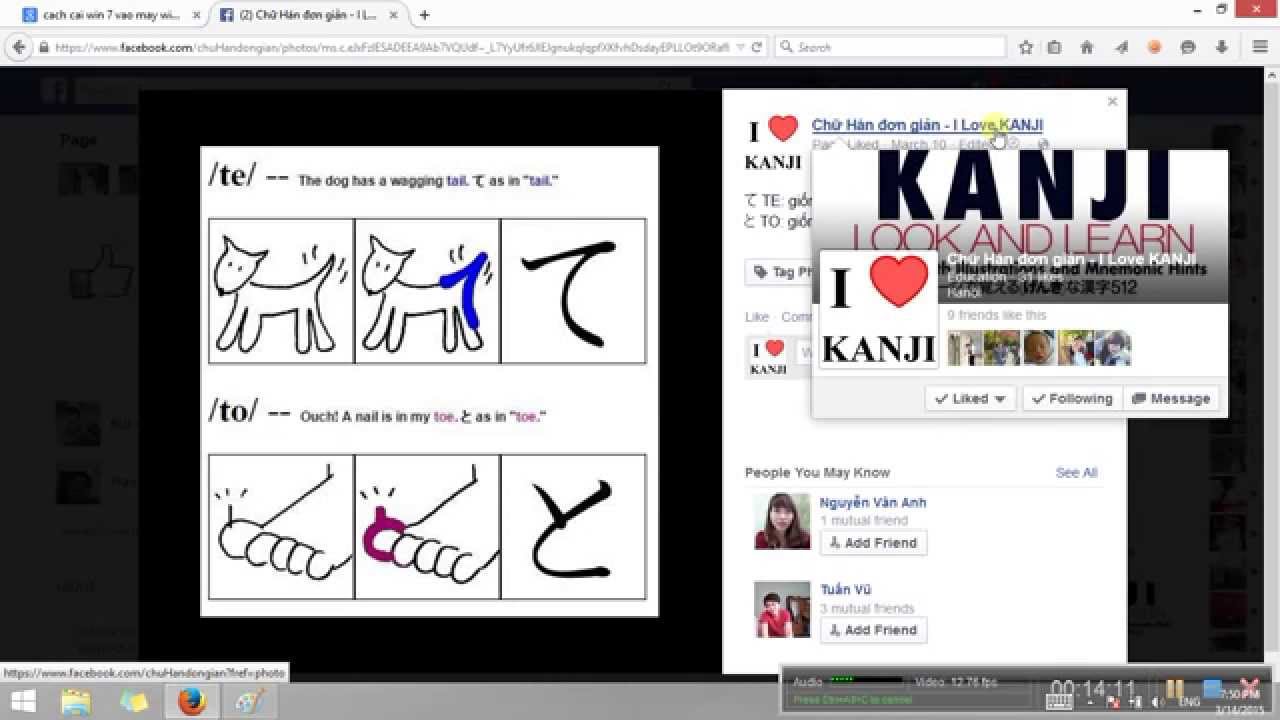The height and width of the screenshot is (720, 1280).
Task: Click the Message button on the page popup
Action: coord(1171,398)
